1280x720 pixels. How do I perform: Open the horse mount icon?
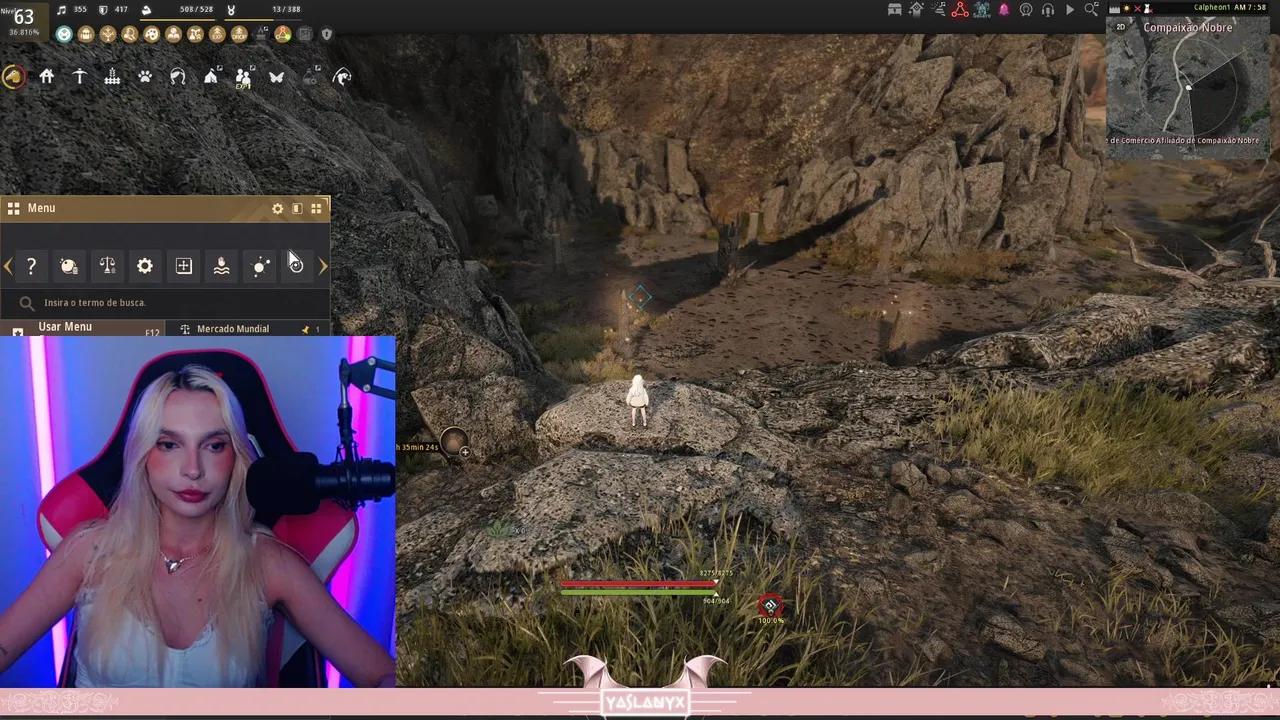[x=13, y=77]
